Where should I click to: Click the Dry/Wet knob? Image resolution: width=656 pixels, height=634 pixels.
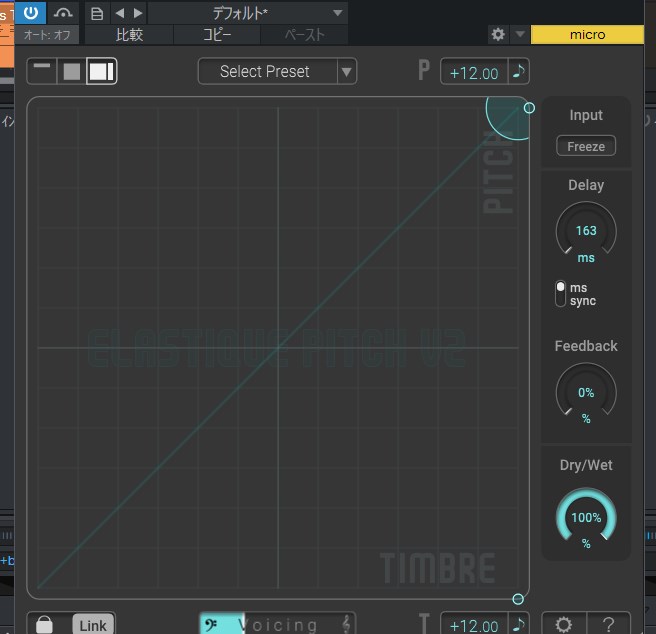click(x=586, y=518)
